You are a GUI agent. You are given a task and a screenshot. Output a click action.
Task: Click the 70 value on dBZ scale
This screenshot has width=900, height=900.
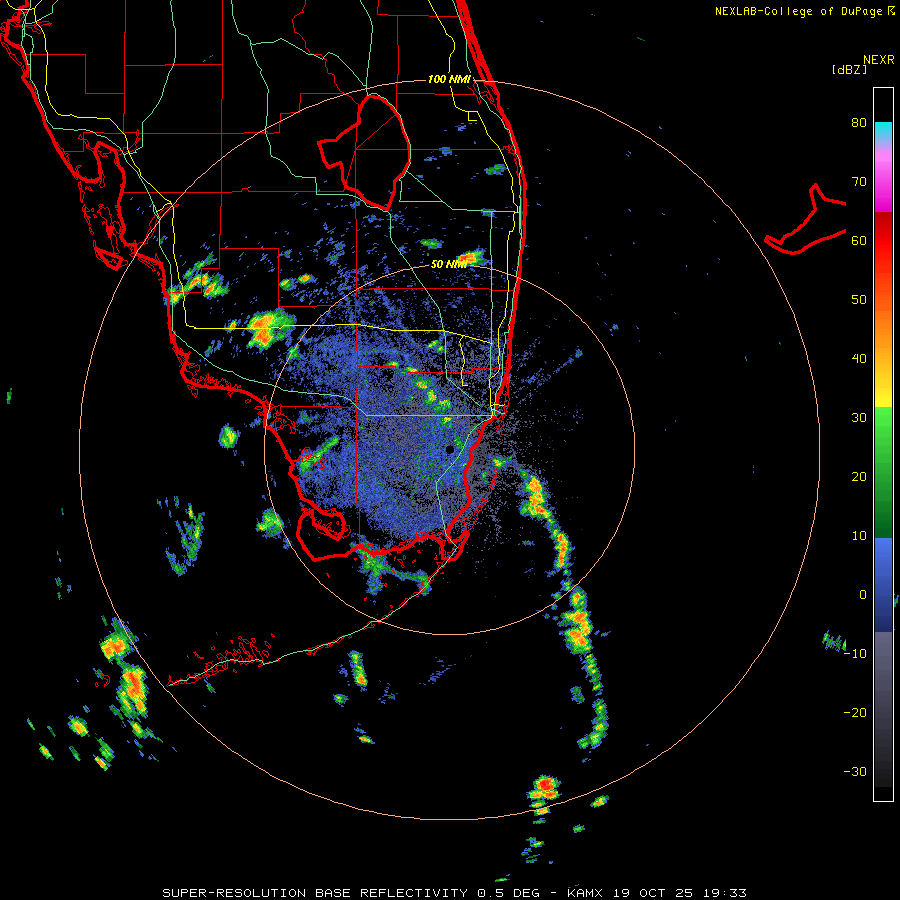859,182
